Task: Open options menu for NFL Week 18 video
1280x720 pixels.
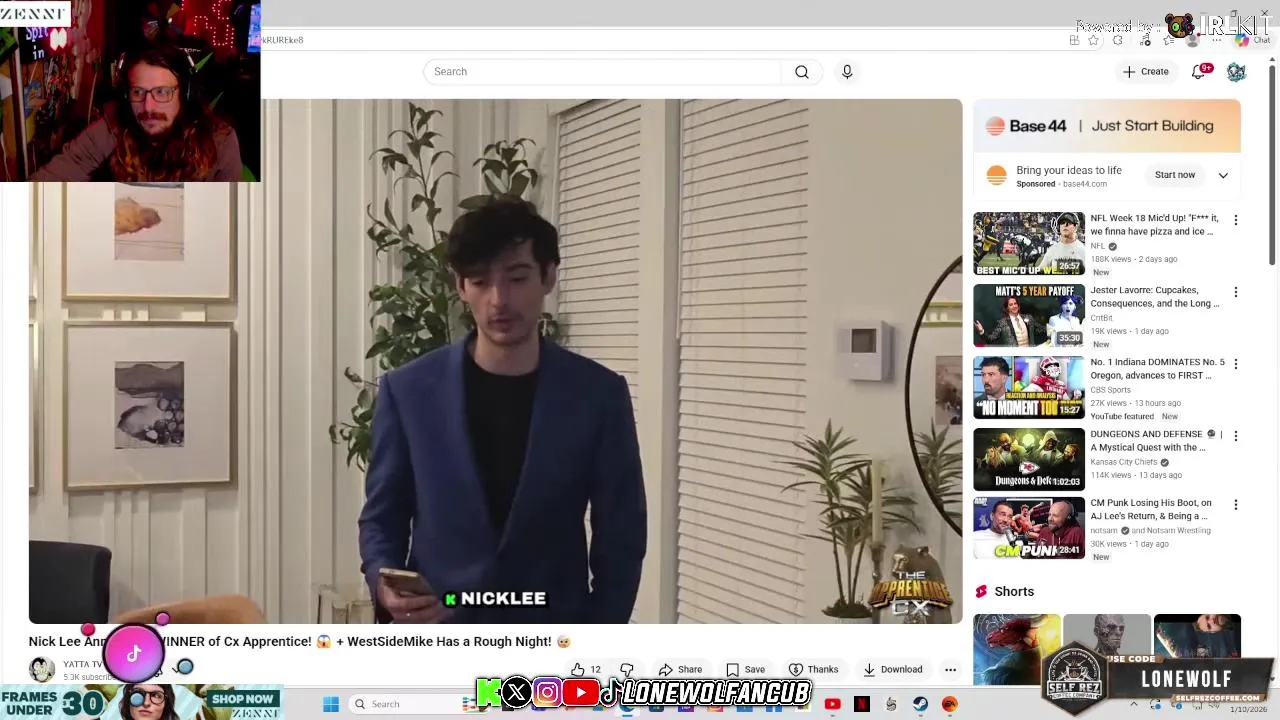Action: 1236,220
